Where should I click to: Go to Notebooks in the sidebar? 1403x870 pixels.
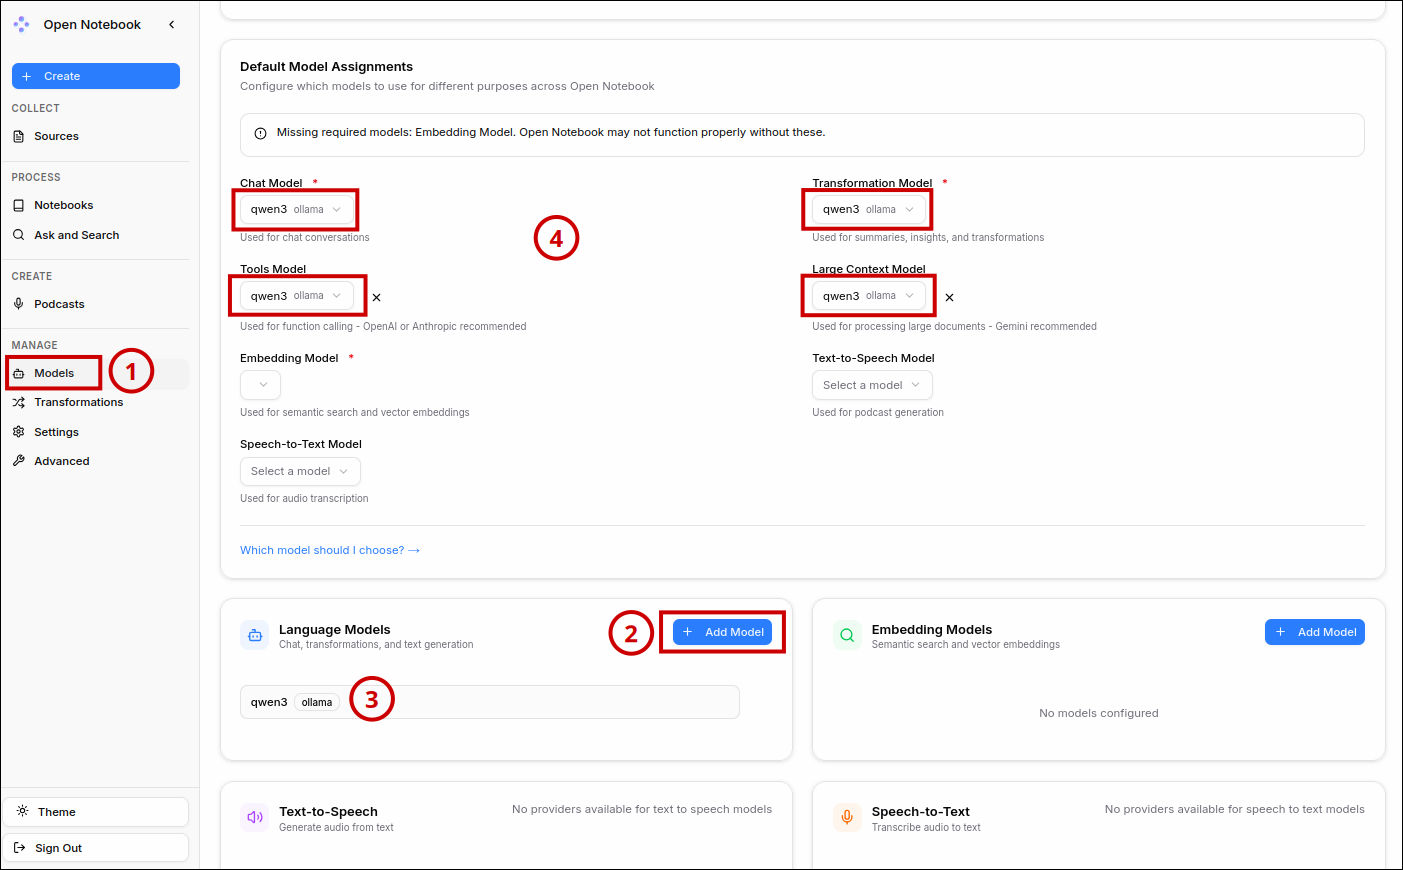click(x=63, y=205)
